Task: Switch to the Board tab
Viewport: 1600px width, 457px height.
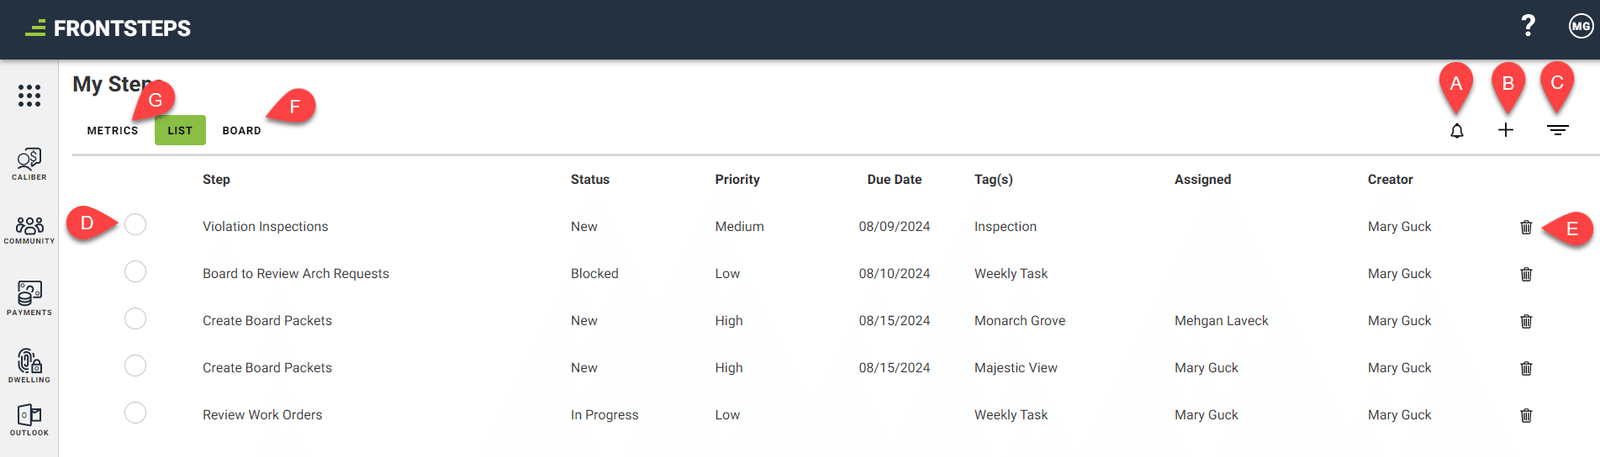Action: (x=242, y=131)
